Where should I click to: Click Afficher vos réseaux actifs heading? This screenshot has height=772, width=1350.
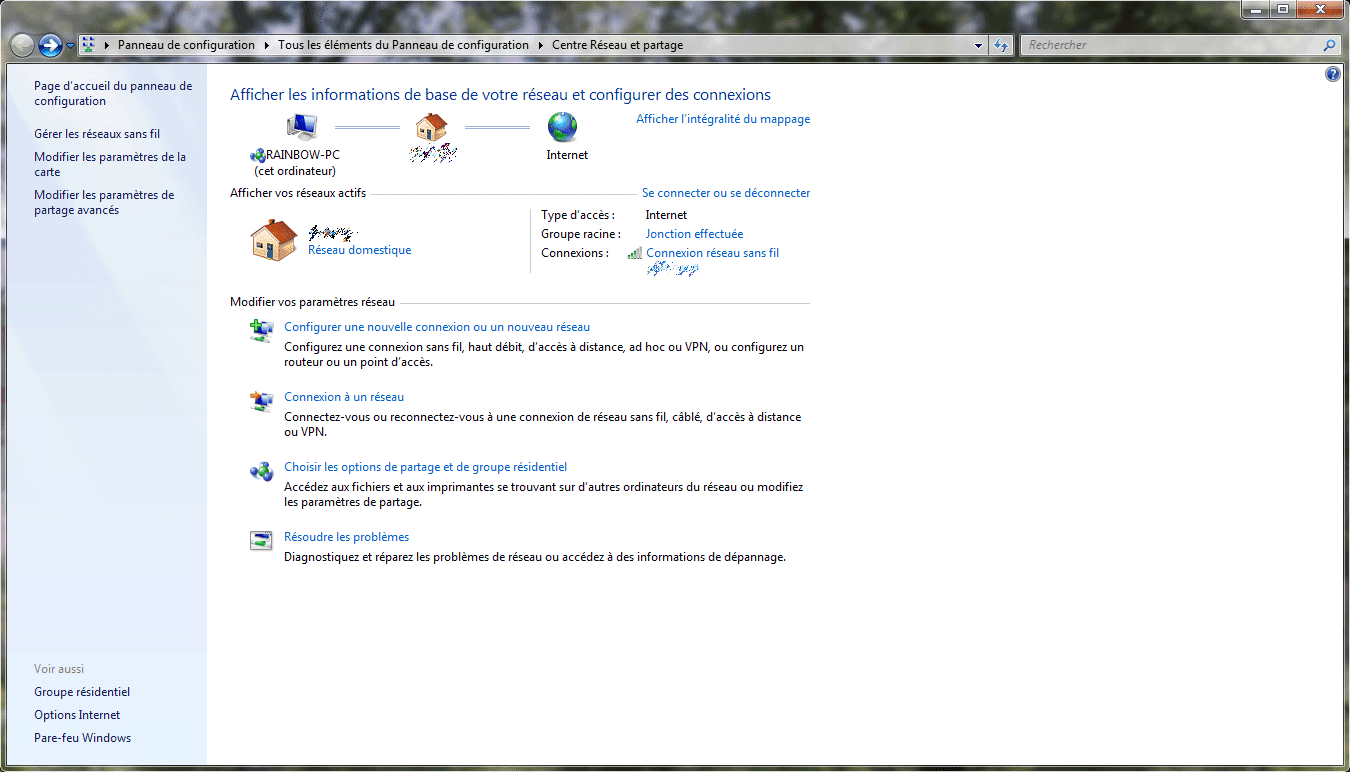tap(298, 193)
